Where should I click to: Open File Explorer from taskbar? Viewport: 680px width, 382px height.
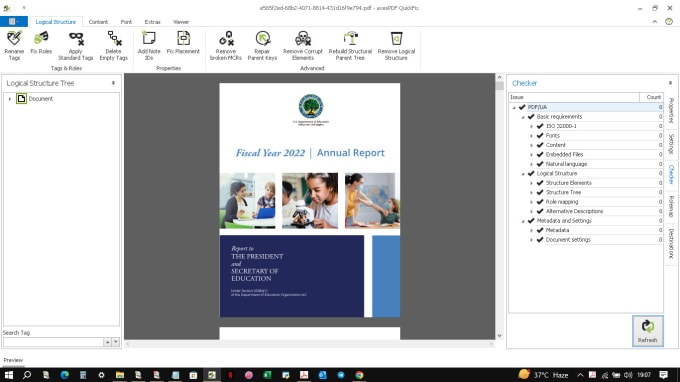point(120,375)
